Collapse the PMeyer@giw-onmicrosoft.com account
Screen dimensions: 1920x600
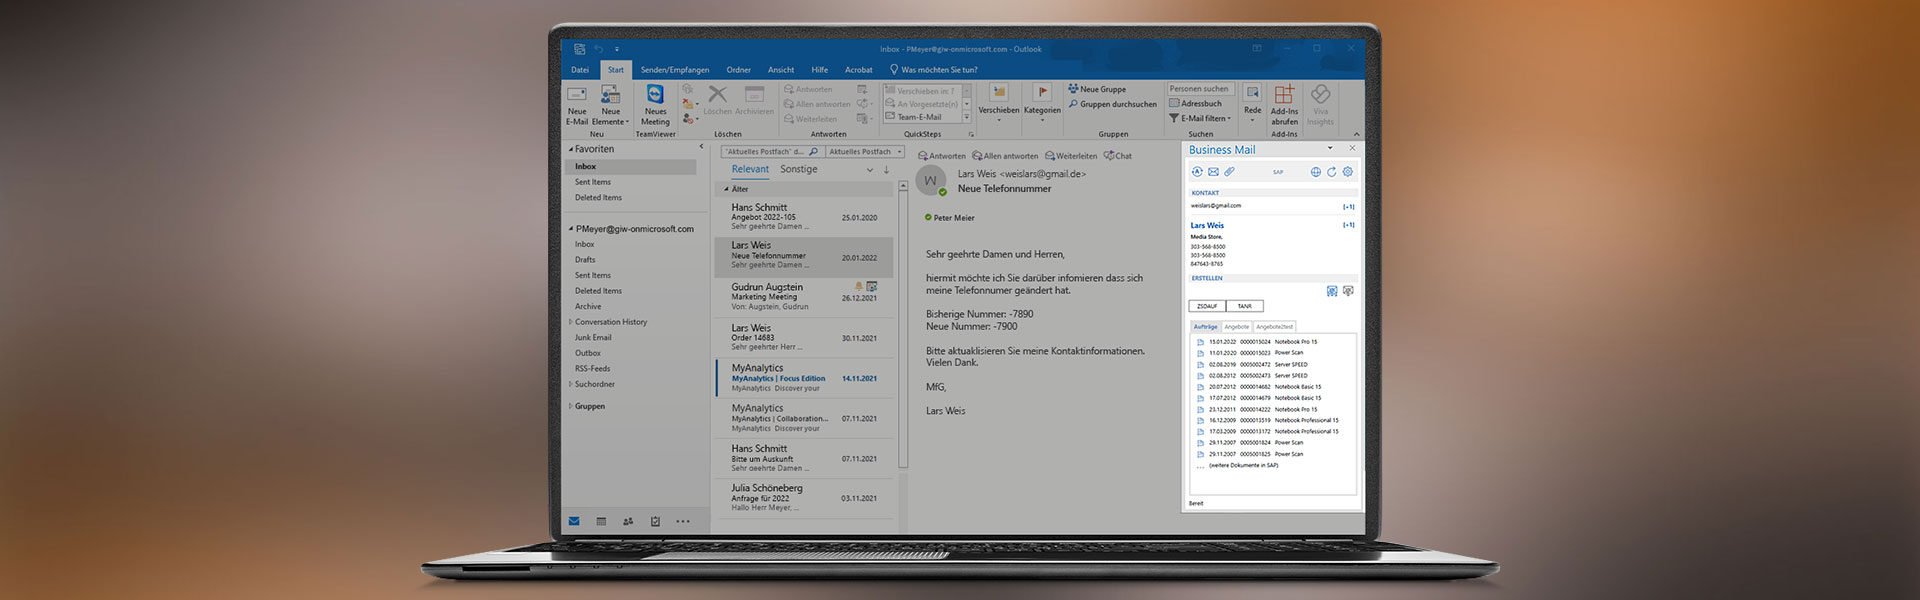tap(571, 229)
